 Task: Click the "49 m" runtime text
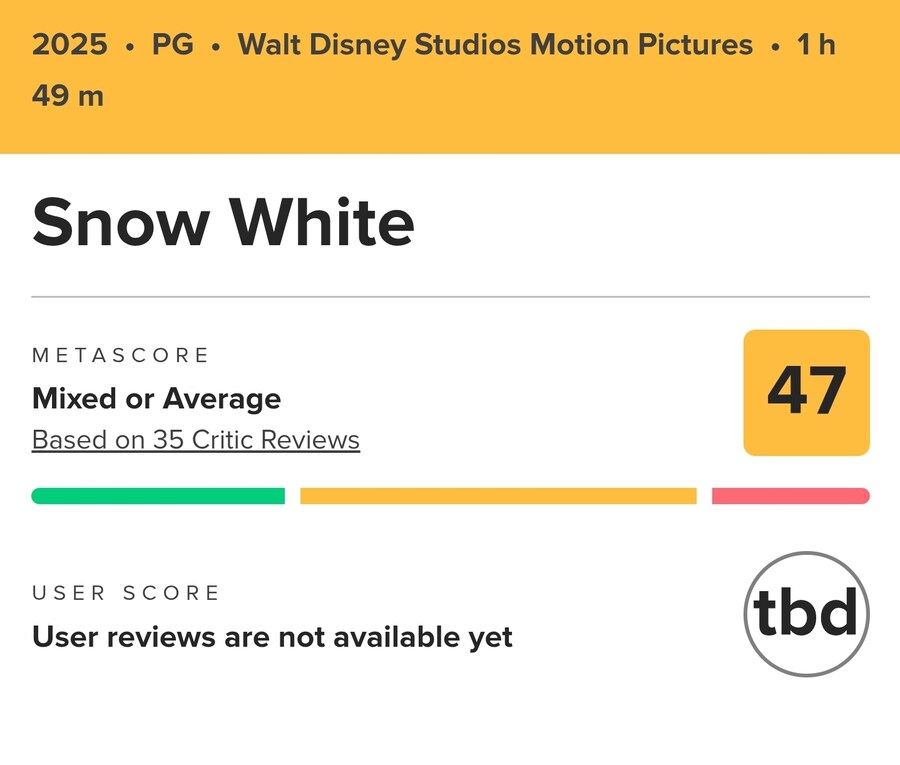pyautogui.click(x=68, y=96)
